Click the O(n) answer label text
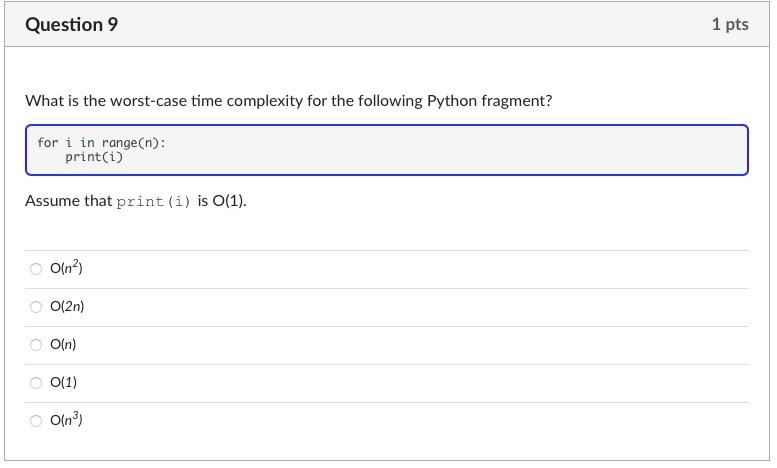 click(x=63, y=345)
